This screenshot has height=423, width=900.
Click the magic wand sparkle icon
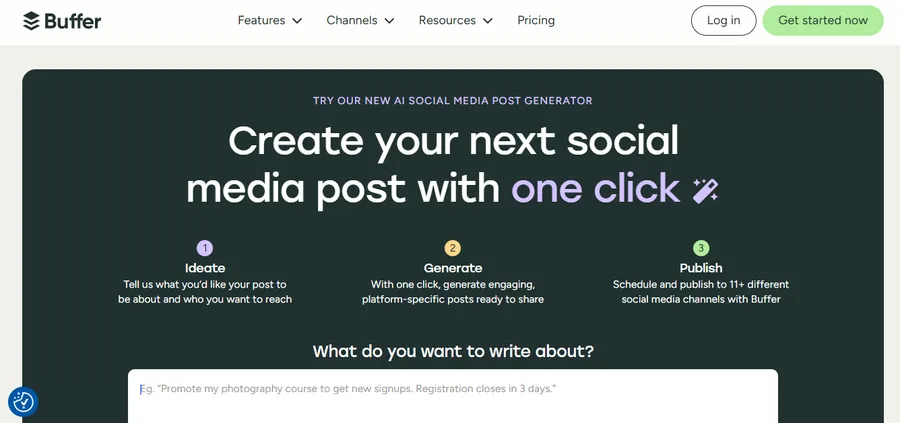pyautogui.click(x=705, y=190)
